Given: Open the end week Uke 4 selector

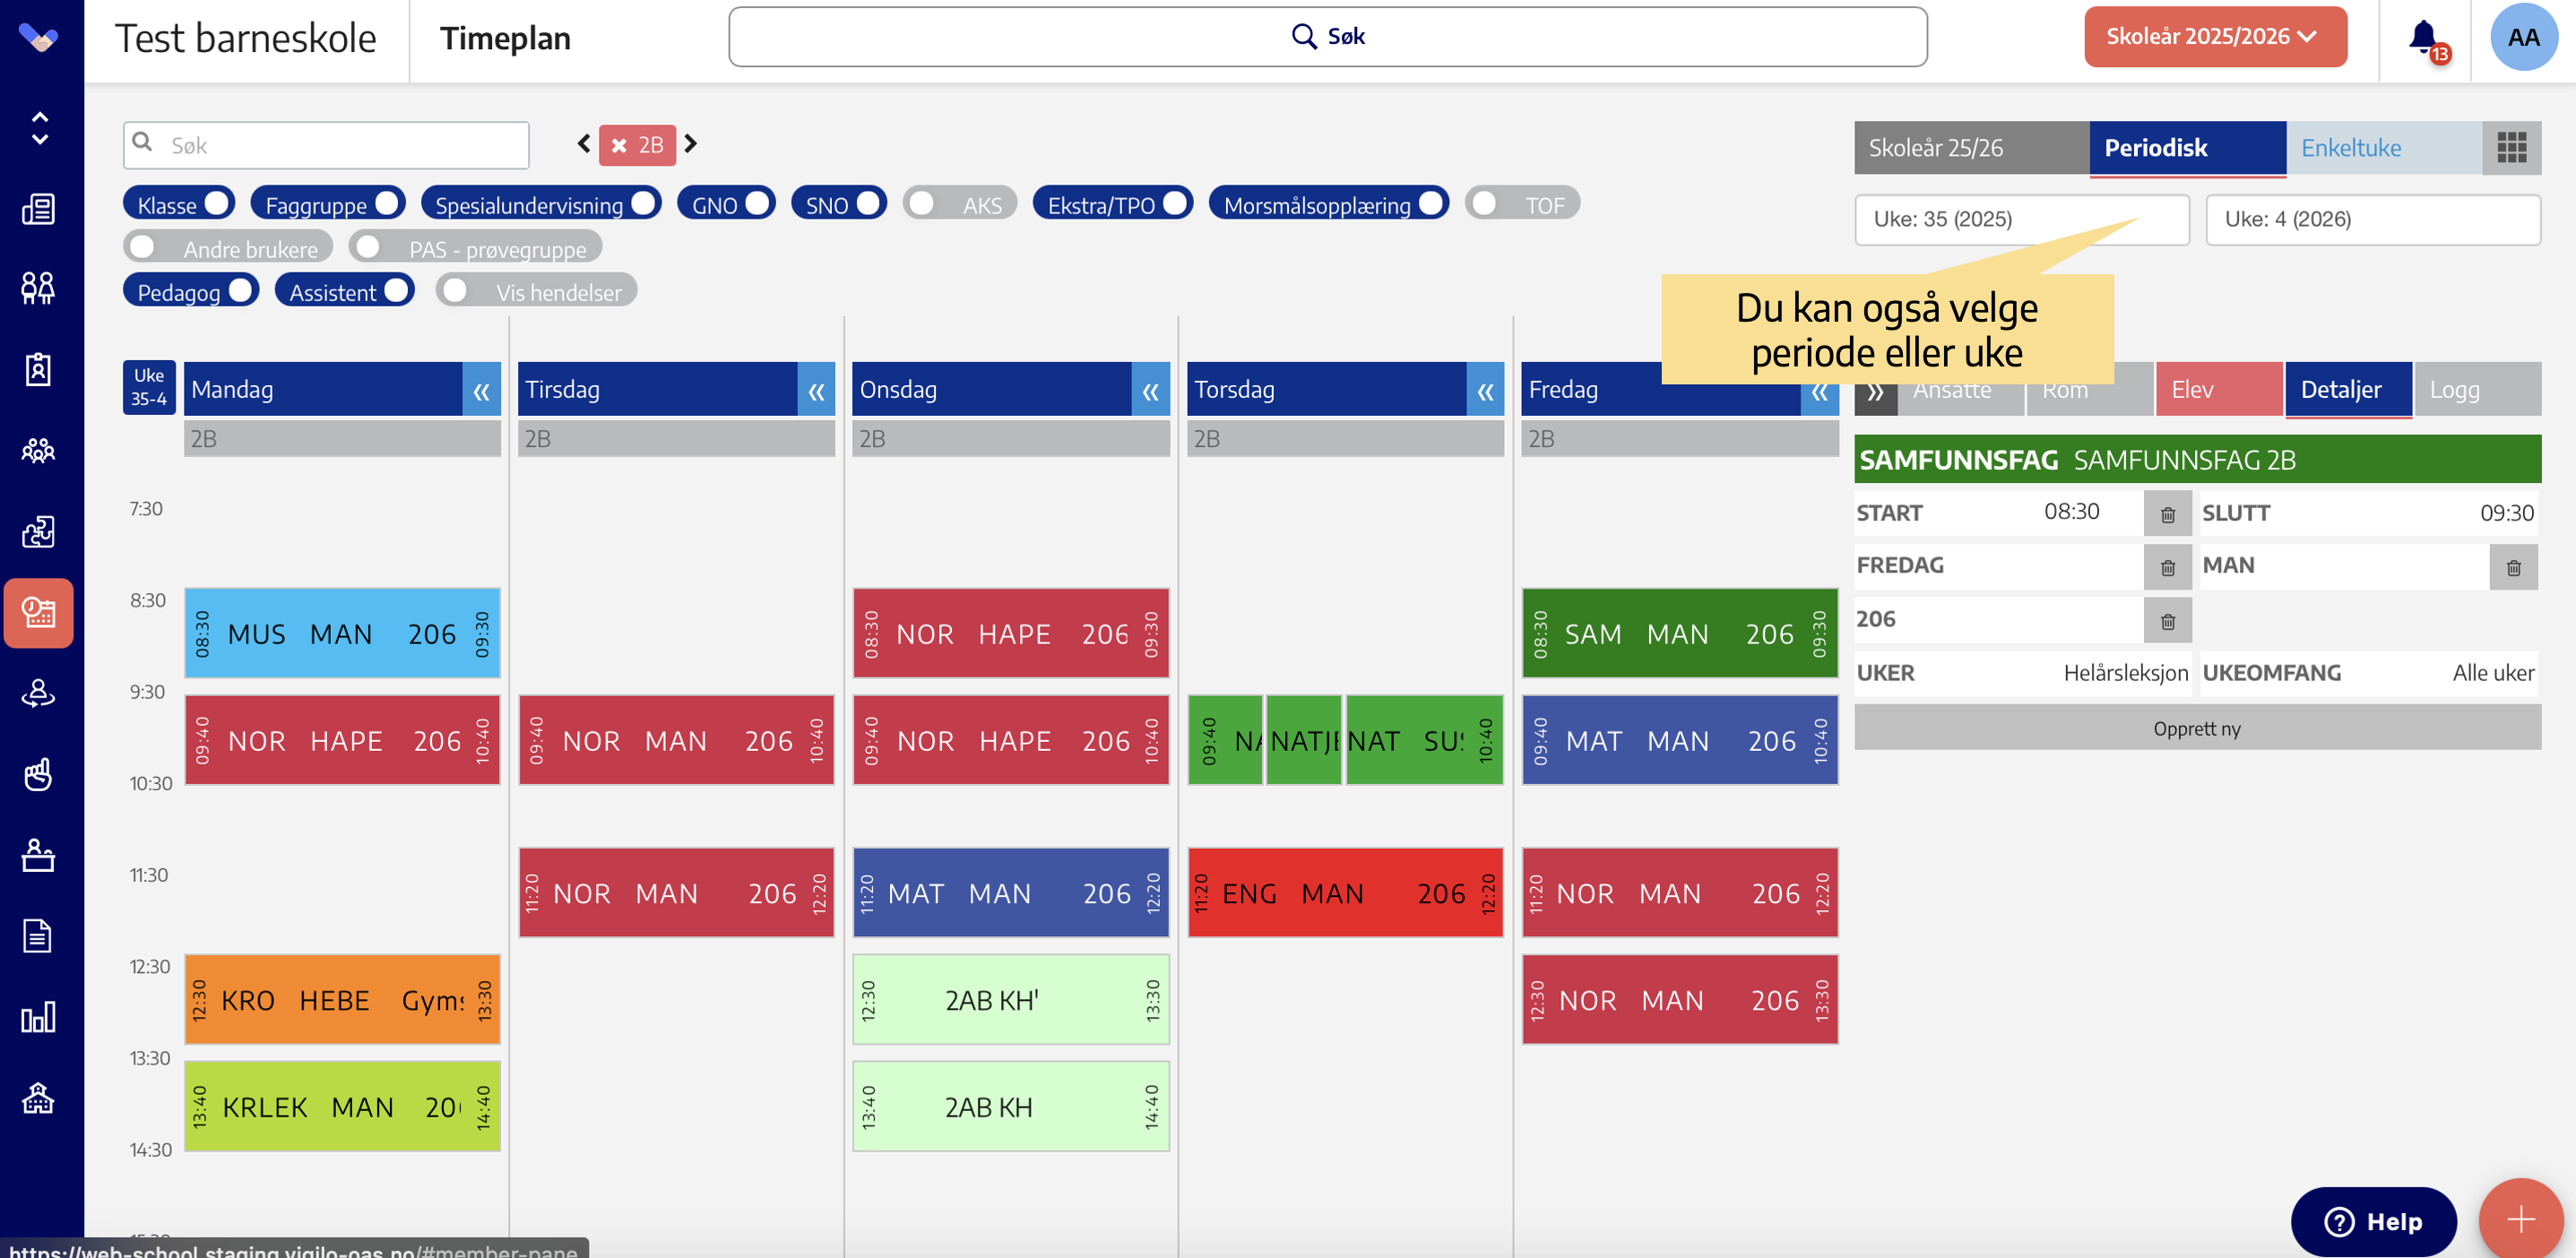Looking at the screenshot, I should (x=2372, y=220).
